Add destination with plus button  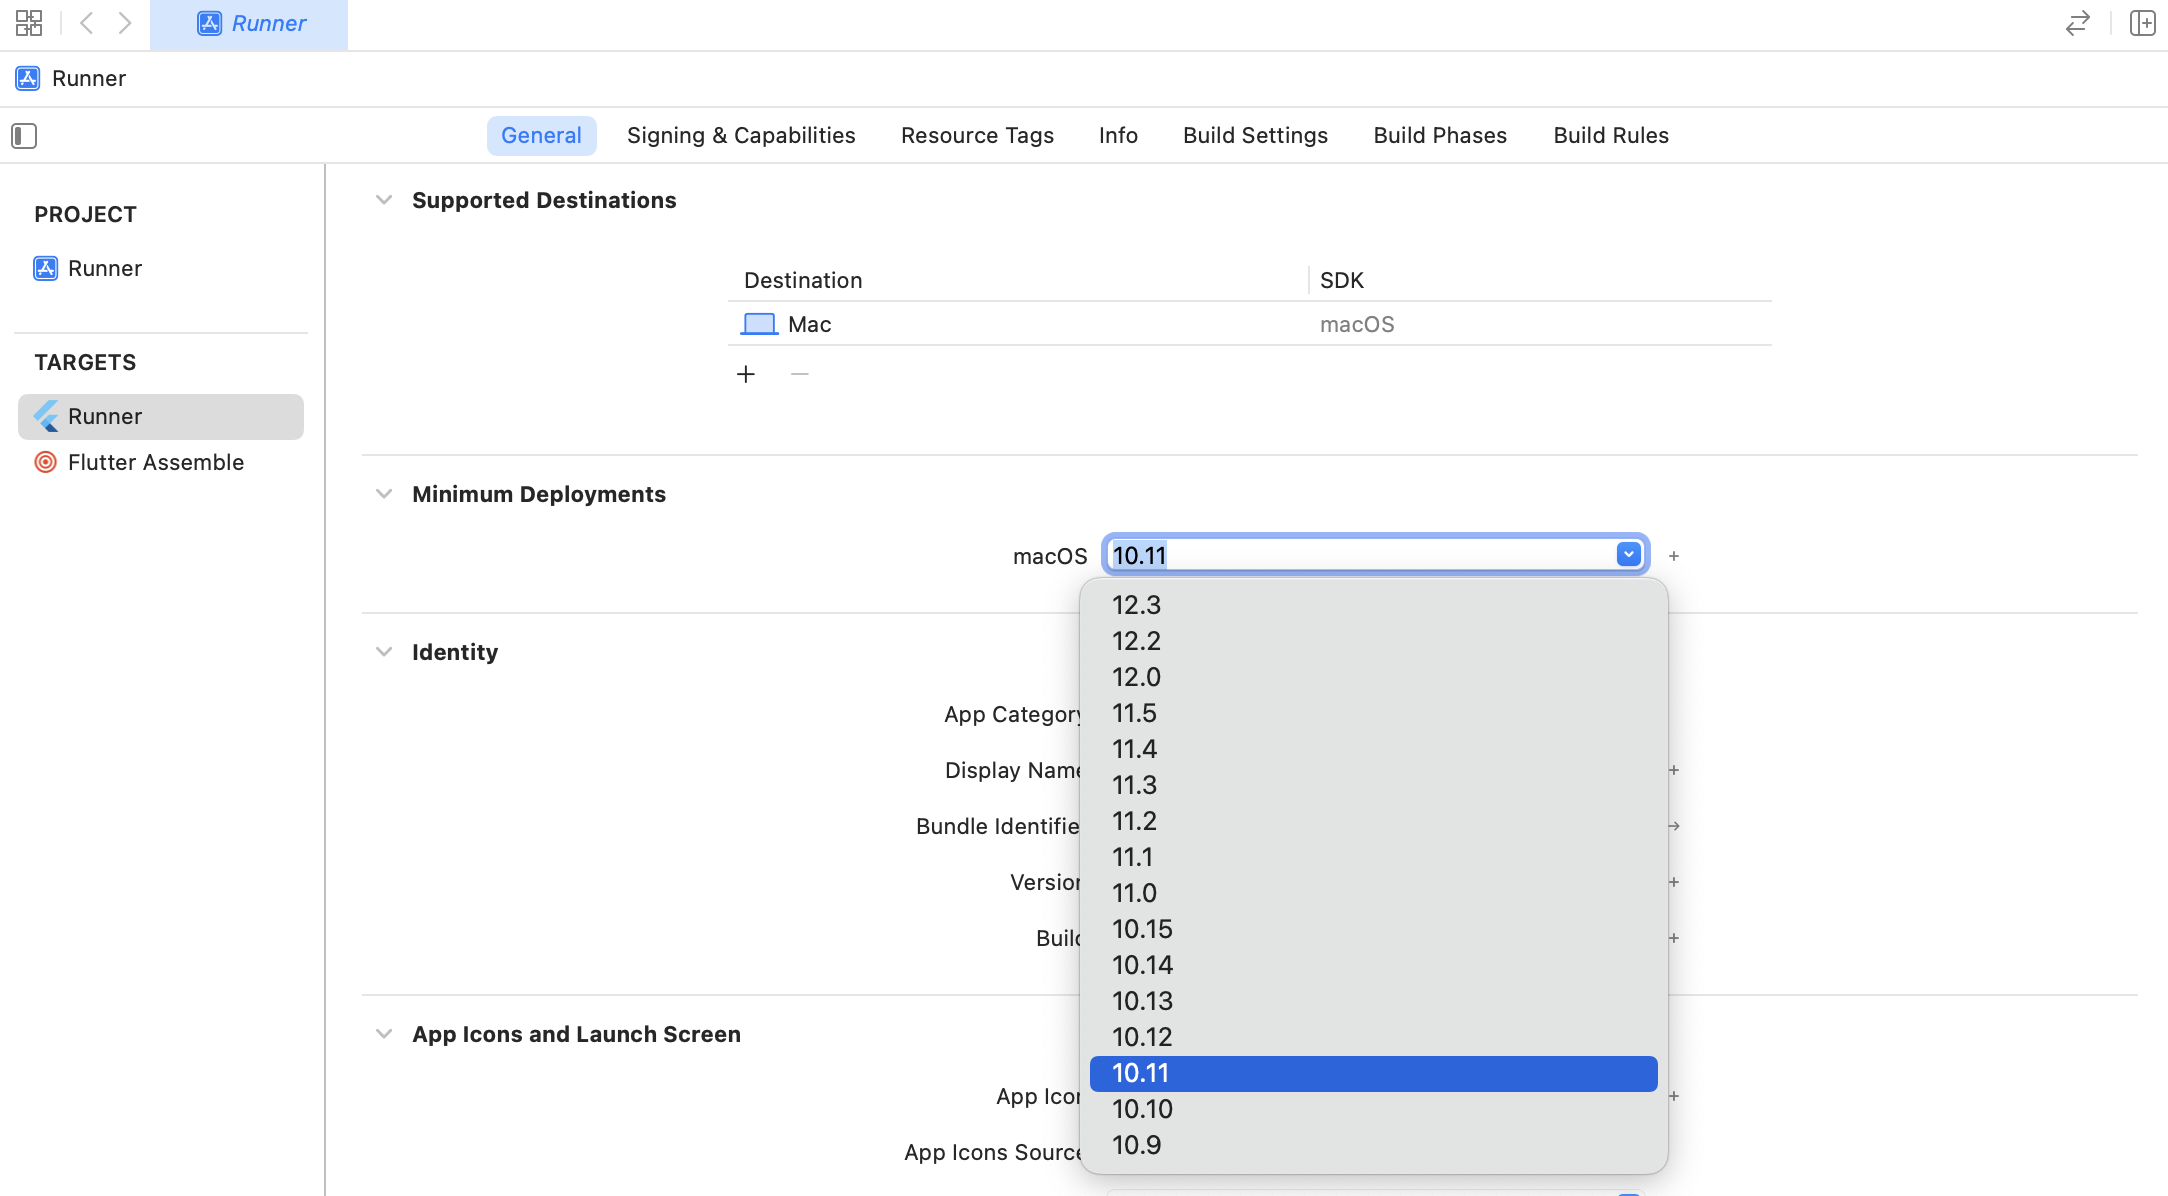coord(746,374)
